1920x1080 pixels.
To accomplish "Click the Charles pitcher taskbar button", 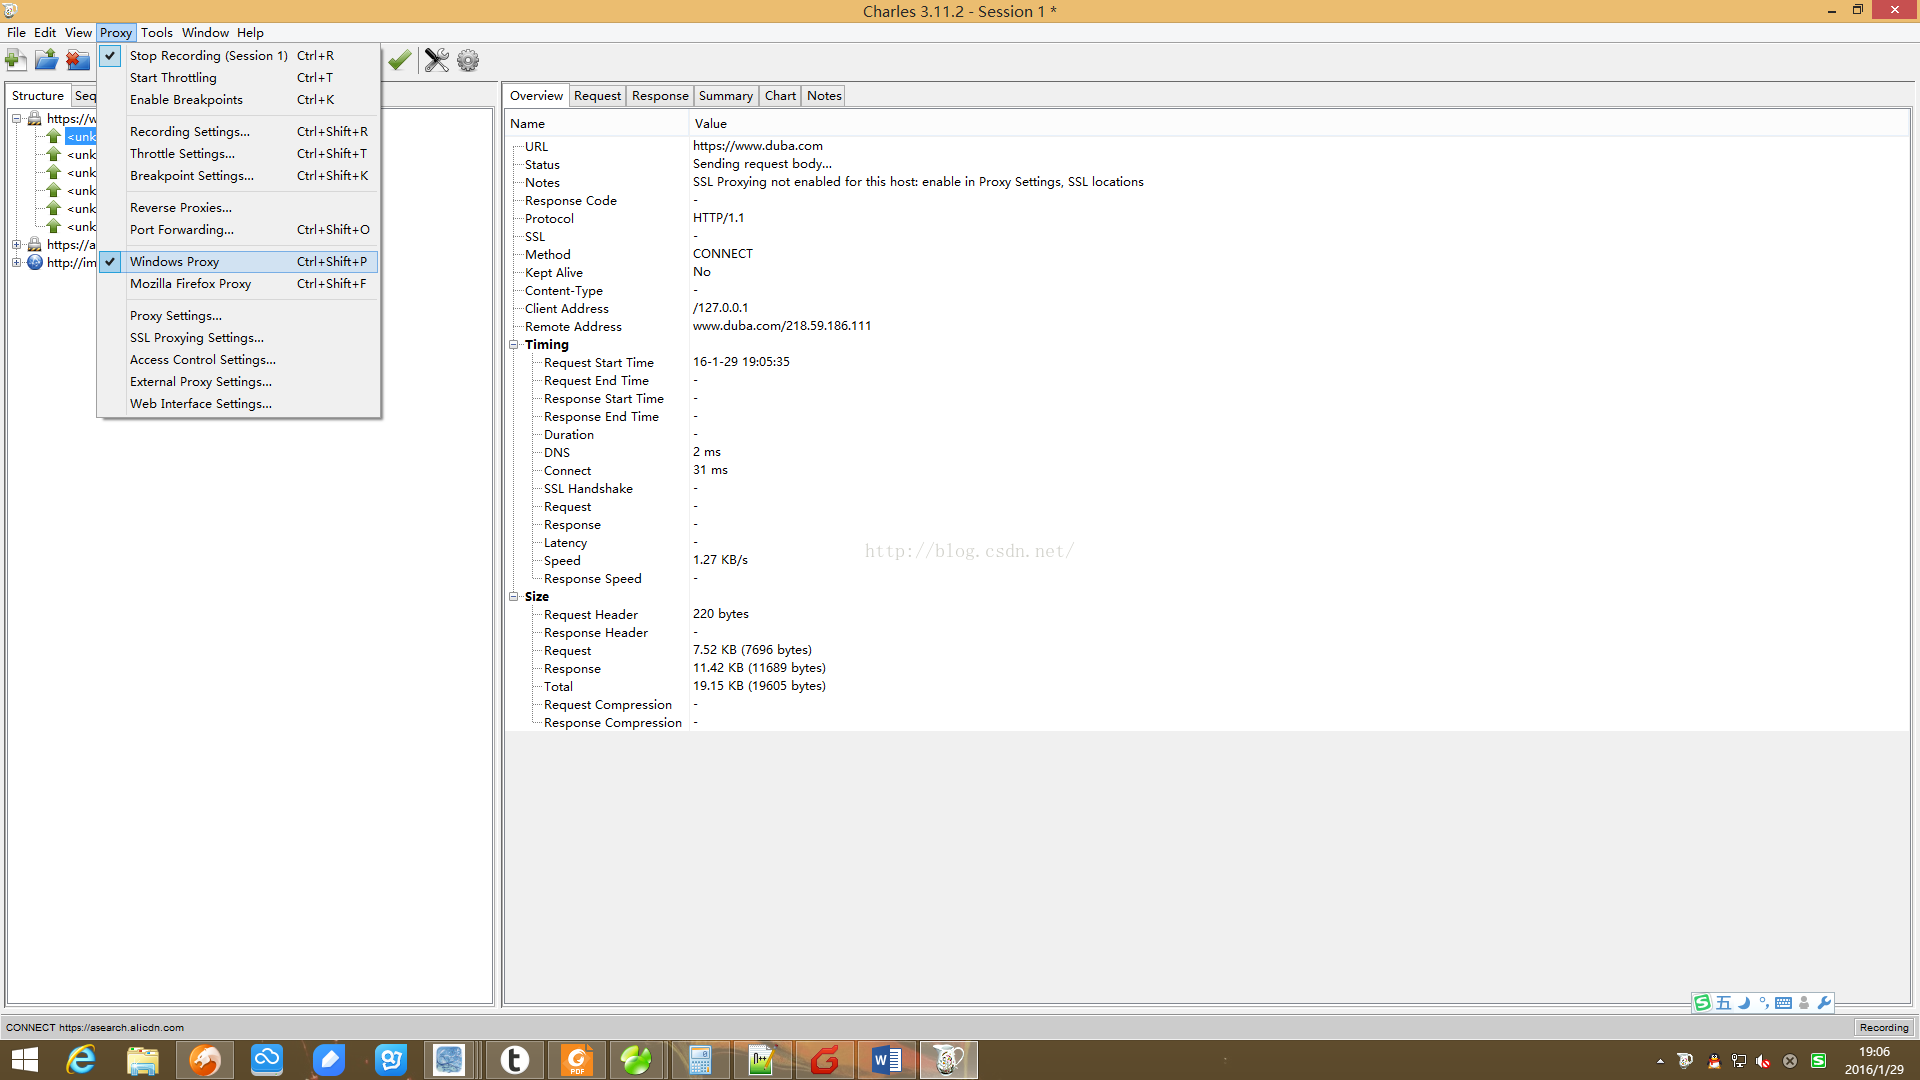I will click(948, 1060).
